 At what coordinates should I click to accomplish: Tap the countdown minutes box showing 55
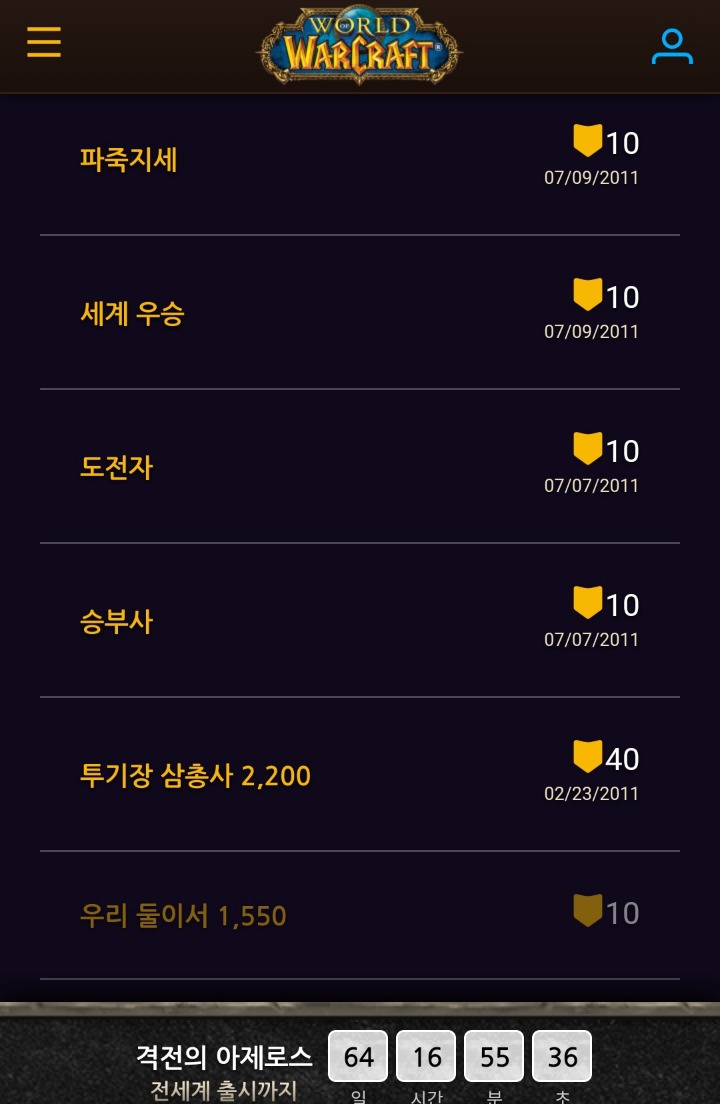point(494,1057)
